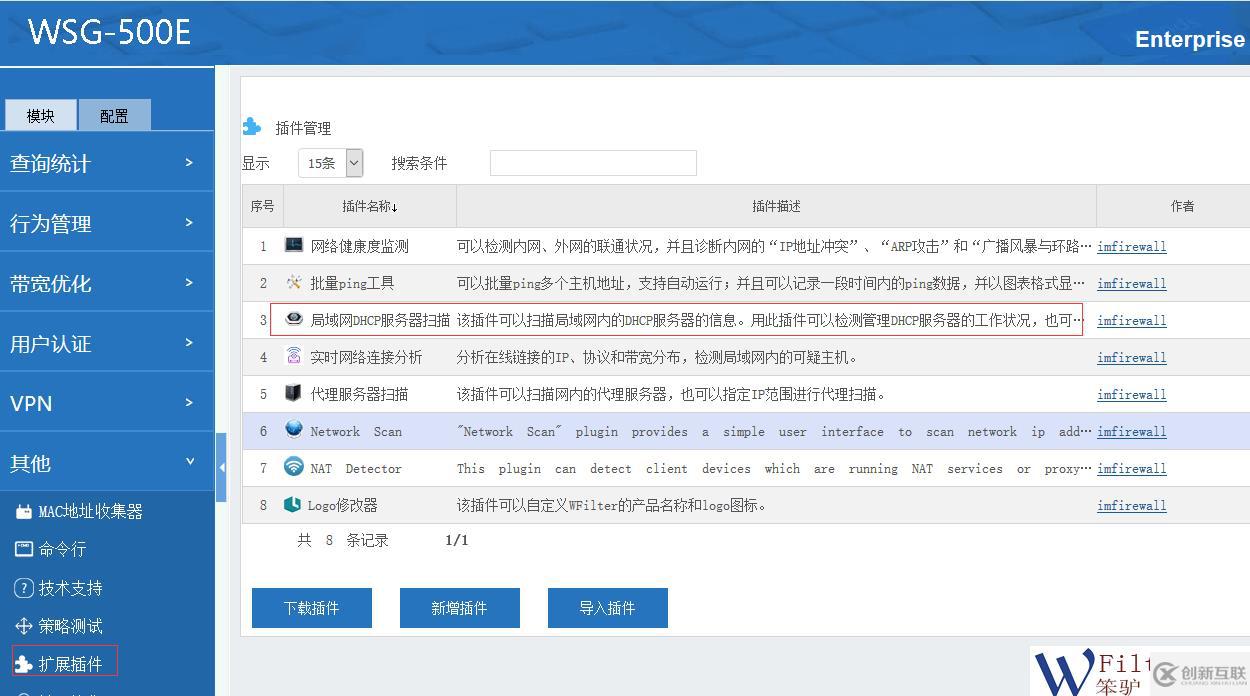Select the 局域网DHCP服务器扫描 eye icon

click(293, 319)
